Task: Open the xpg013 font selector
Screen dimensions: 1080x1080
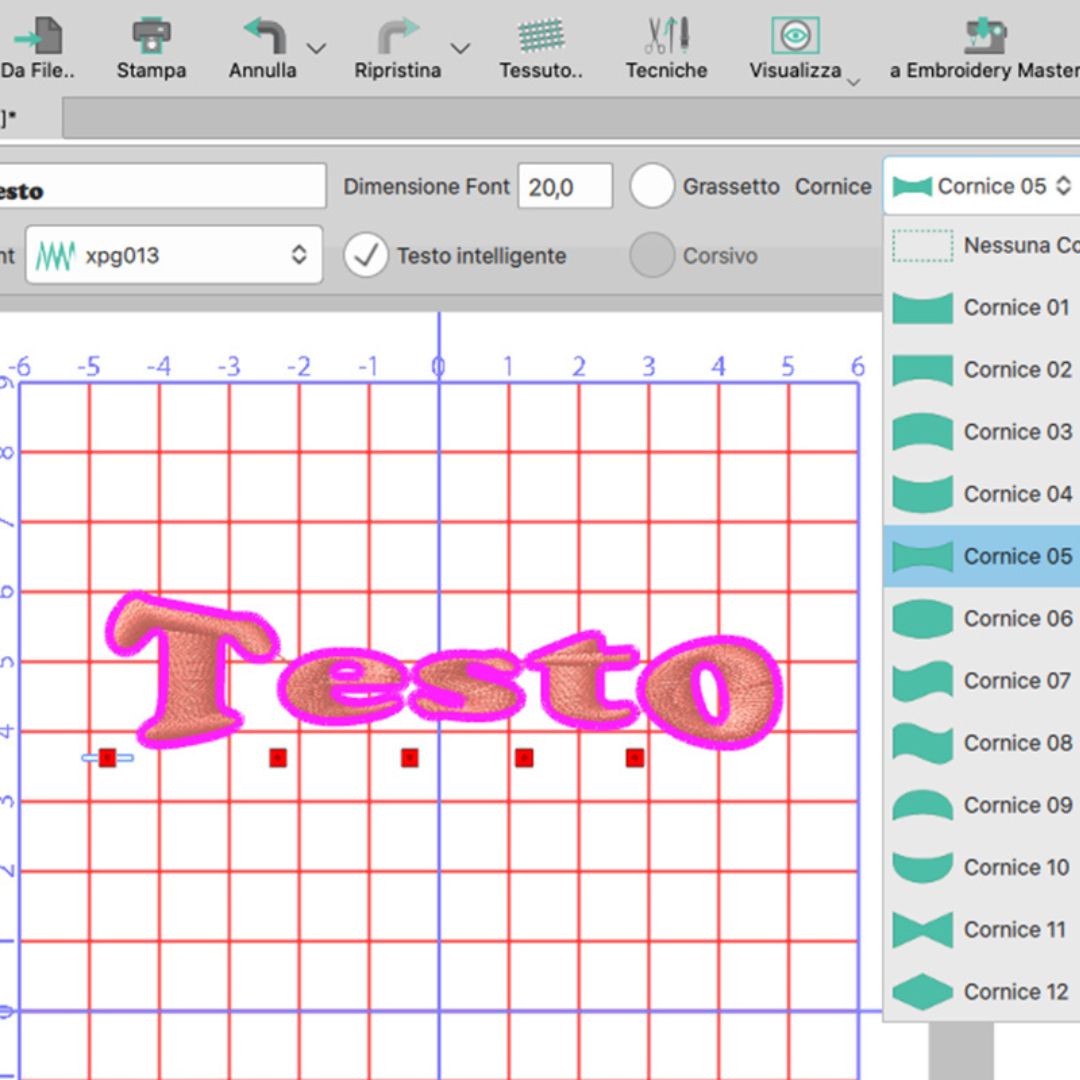Action: point(172,255)
